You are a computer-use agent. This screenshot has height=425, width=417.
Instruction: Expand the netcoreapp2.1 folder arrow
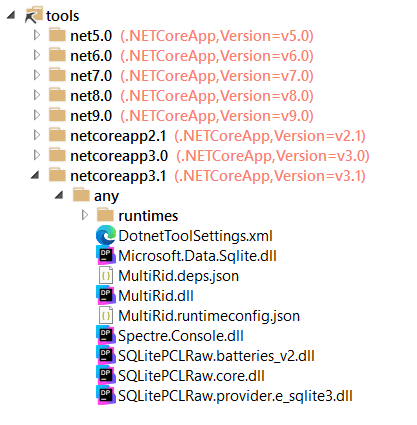click(37, 135)
